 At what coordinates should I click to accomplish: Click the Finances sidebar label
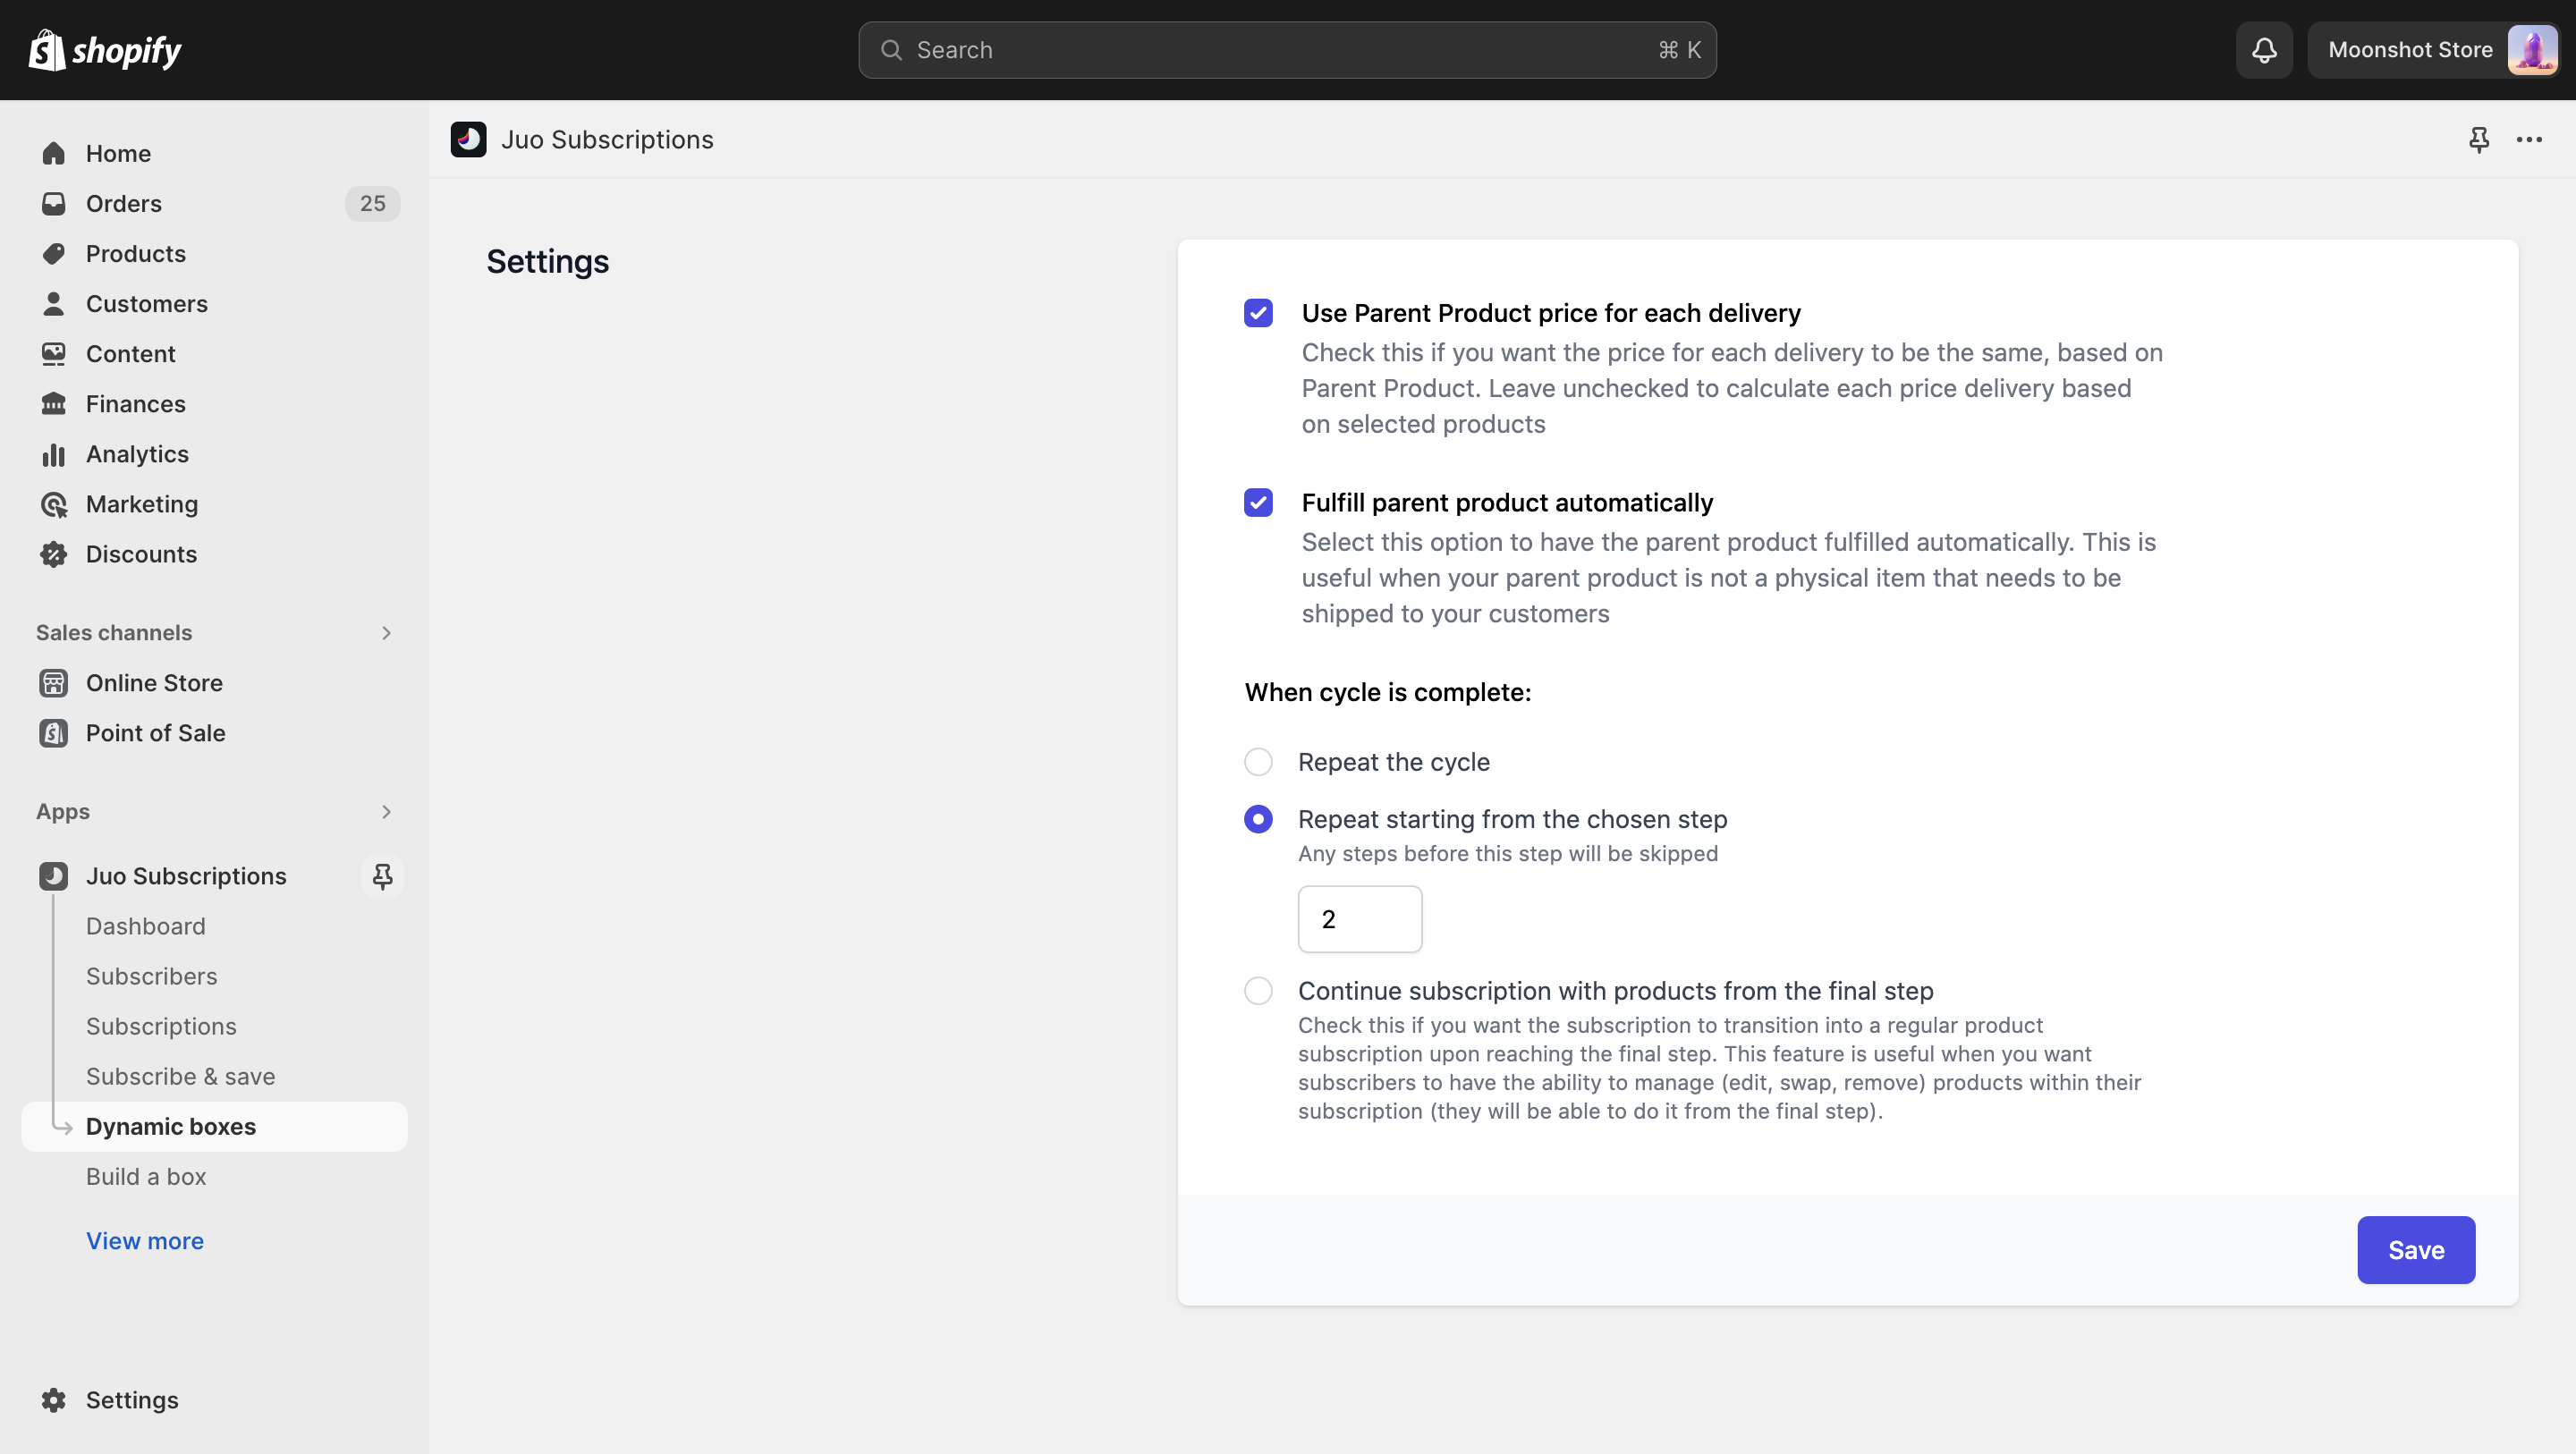coord(136,403)
